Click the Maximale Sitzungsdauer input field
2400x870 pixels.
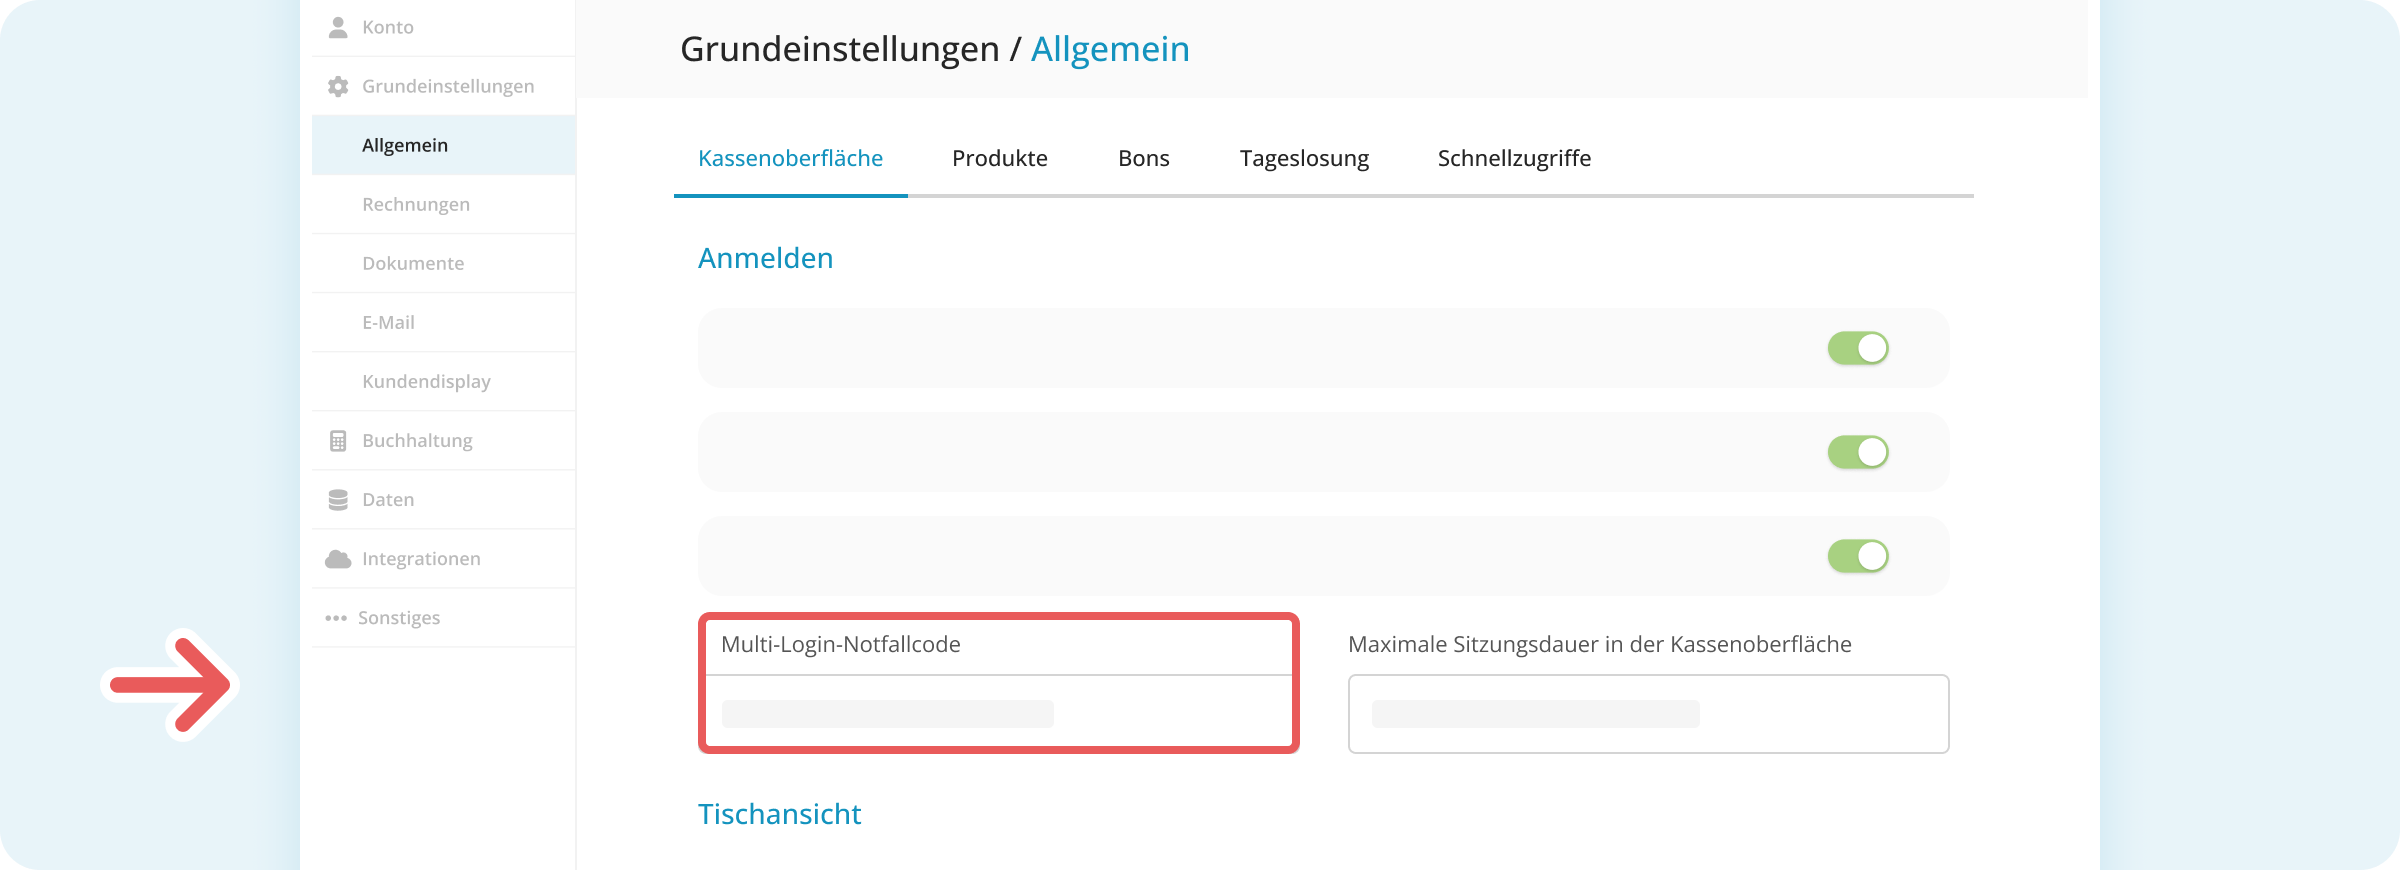pos(1648,714)
